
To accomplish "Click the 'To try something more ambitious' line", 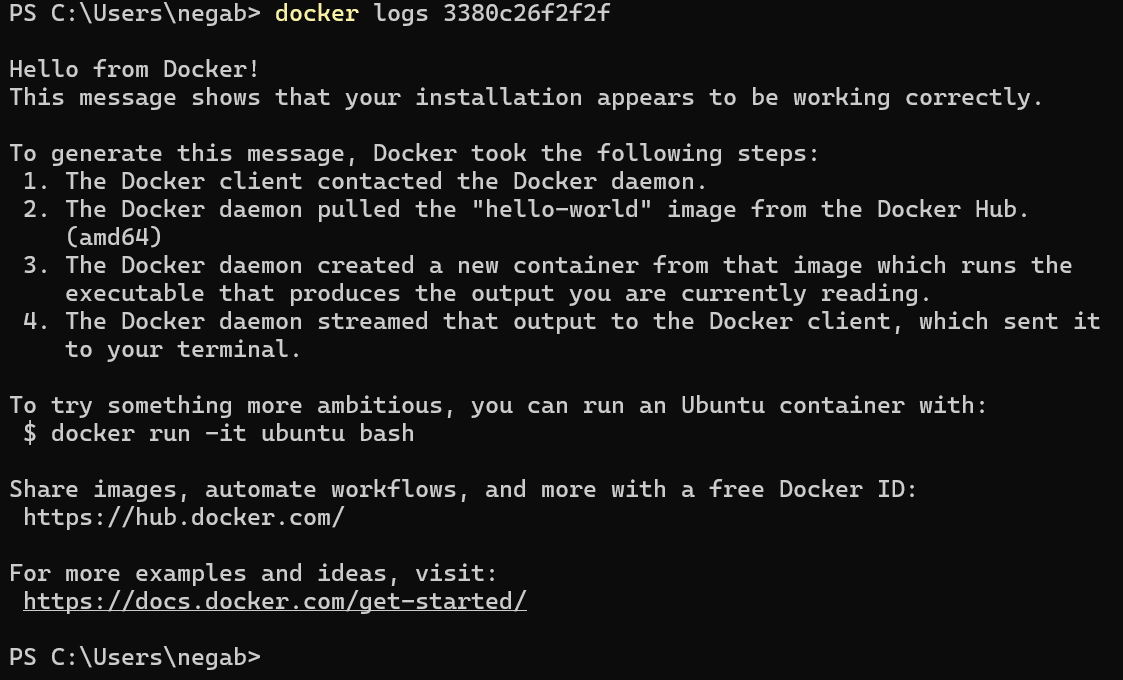I will click(498, 406).
